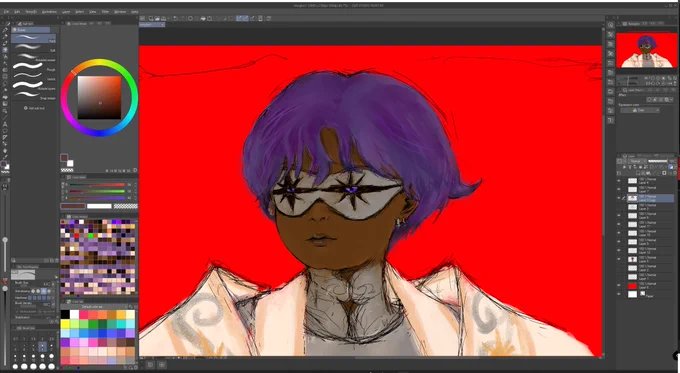Select the Layer 11 row in the Layer panel

coord(646,224)
